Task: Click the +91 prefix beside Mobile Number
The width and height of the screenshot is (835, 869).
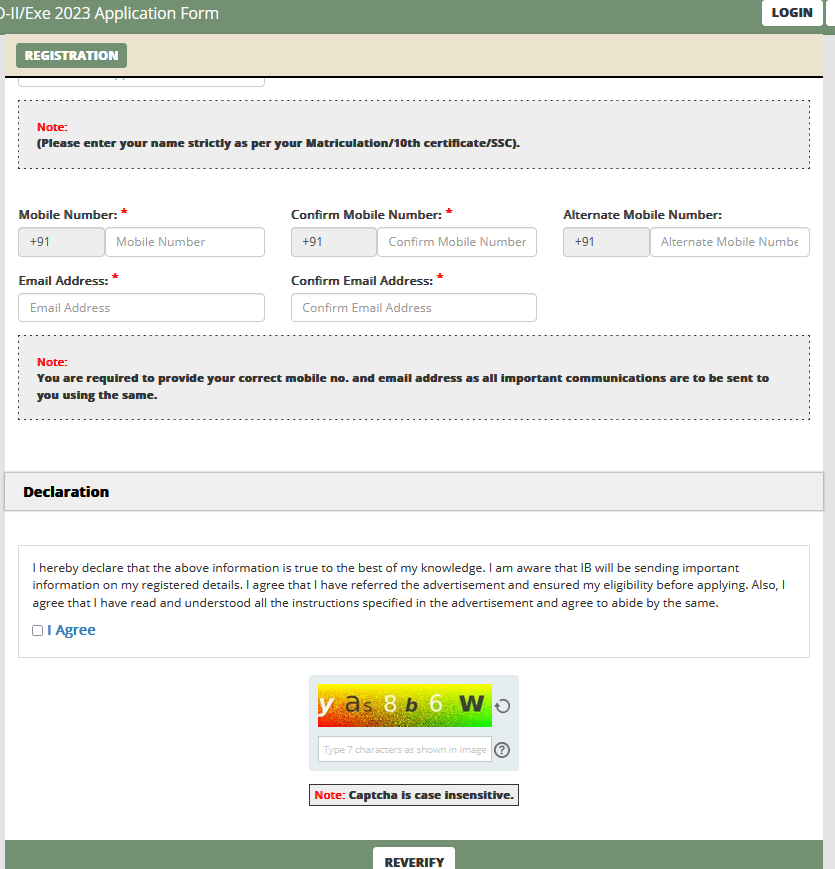Action: click(x=62, y=242)
